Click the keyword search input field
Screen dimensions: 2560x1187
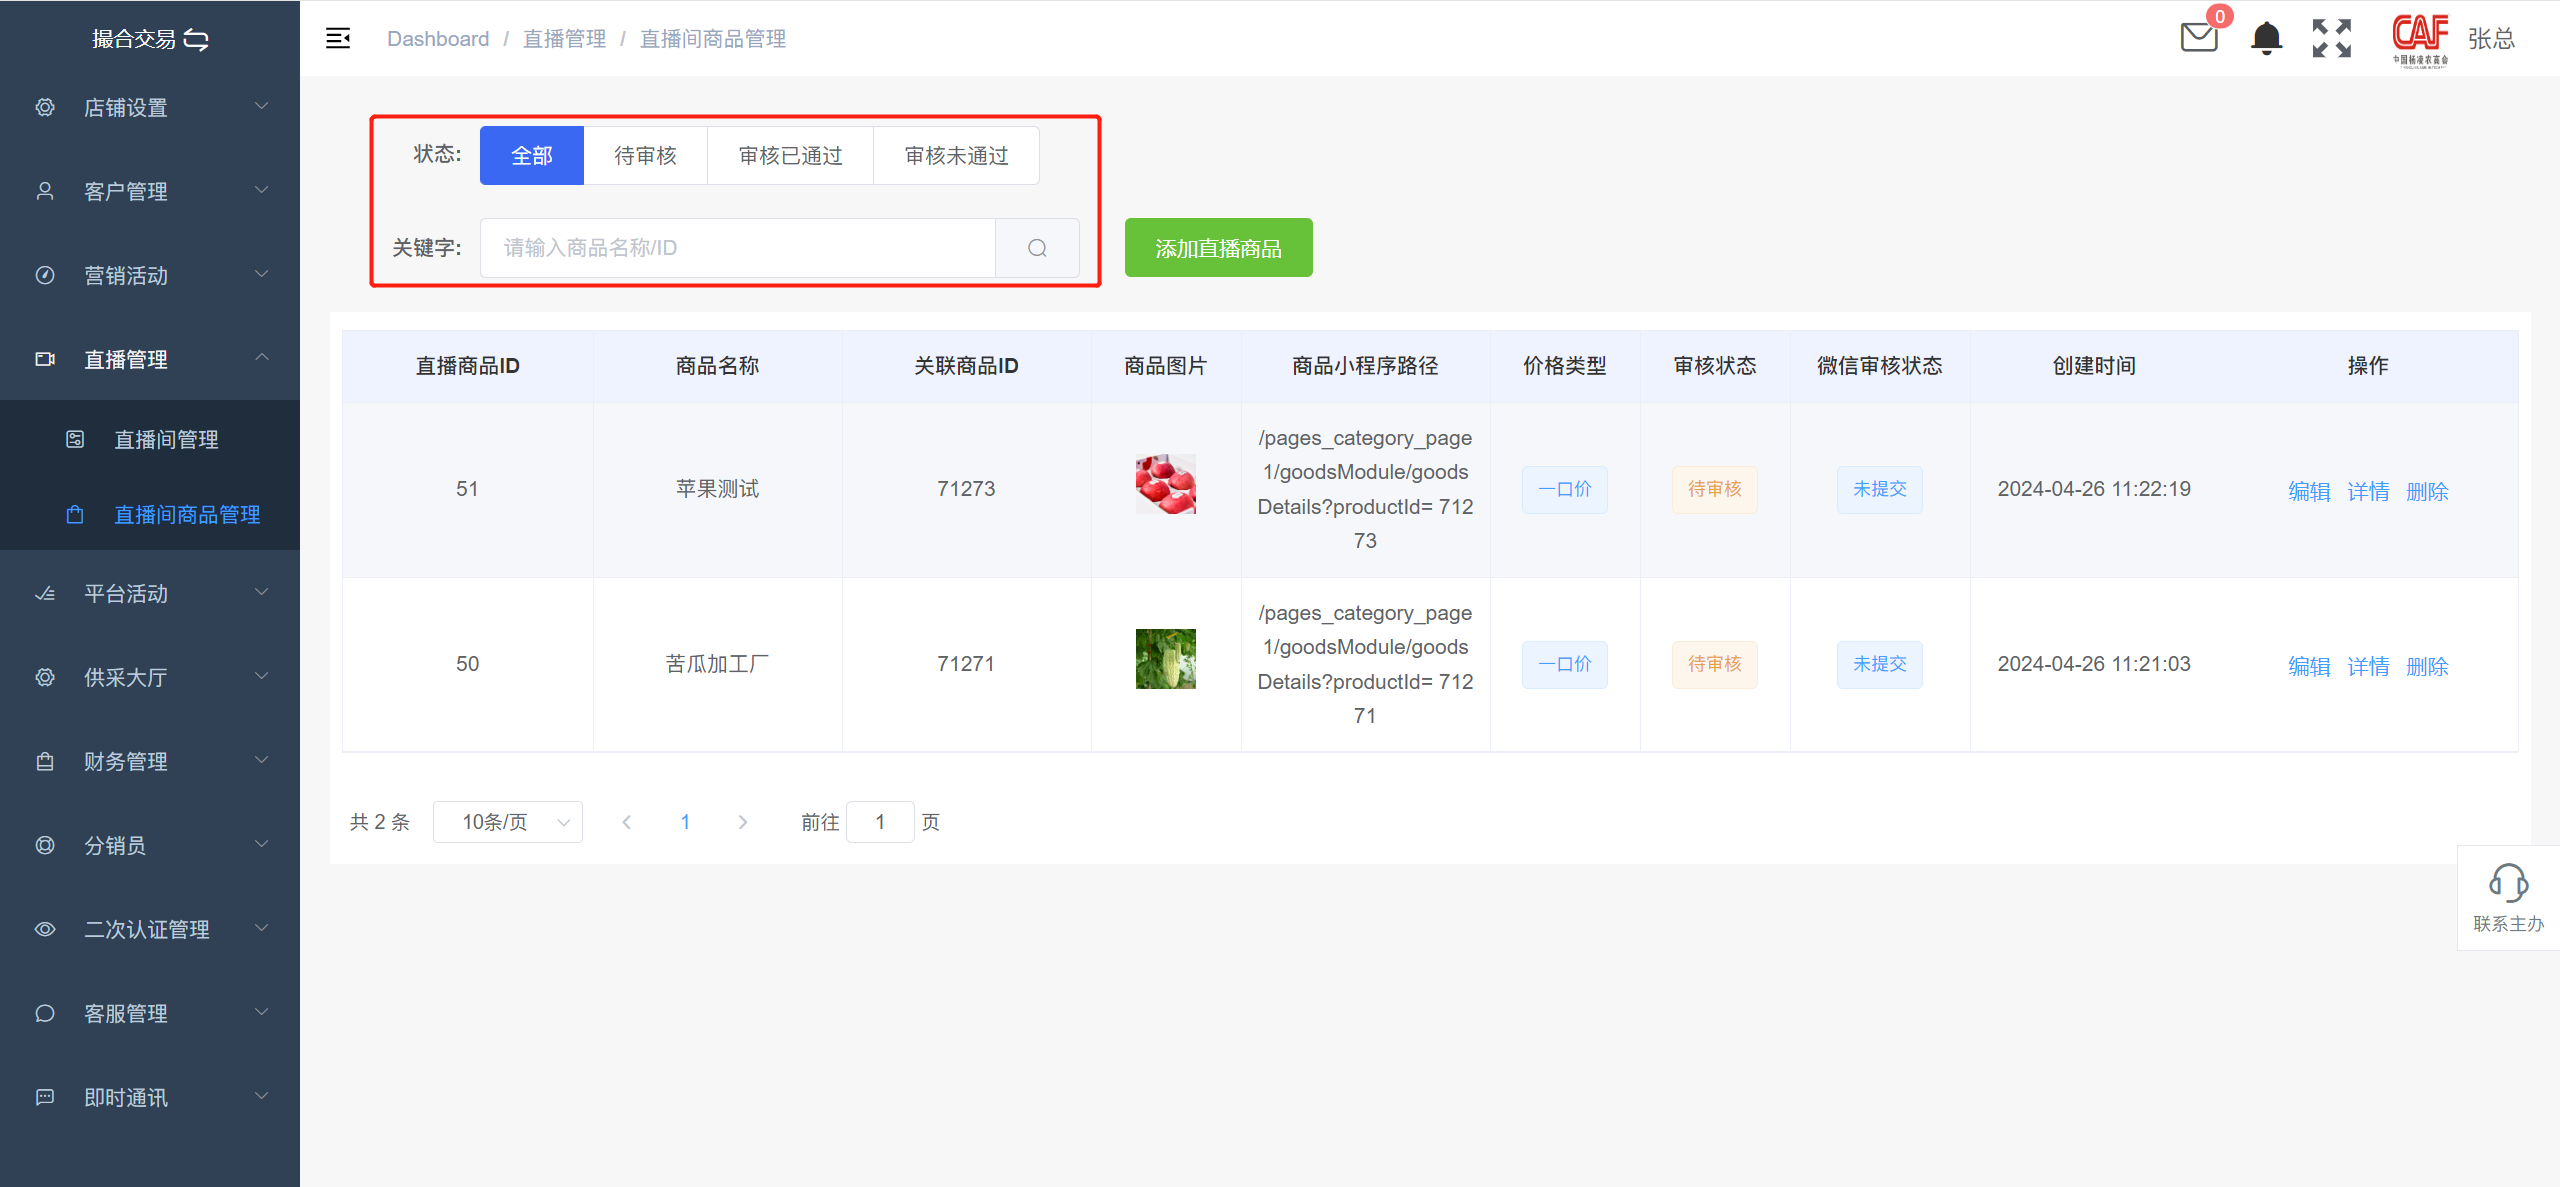tap(738, 248)
